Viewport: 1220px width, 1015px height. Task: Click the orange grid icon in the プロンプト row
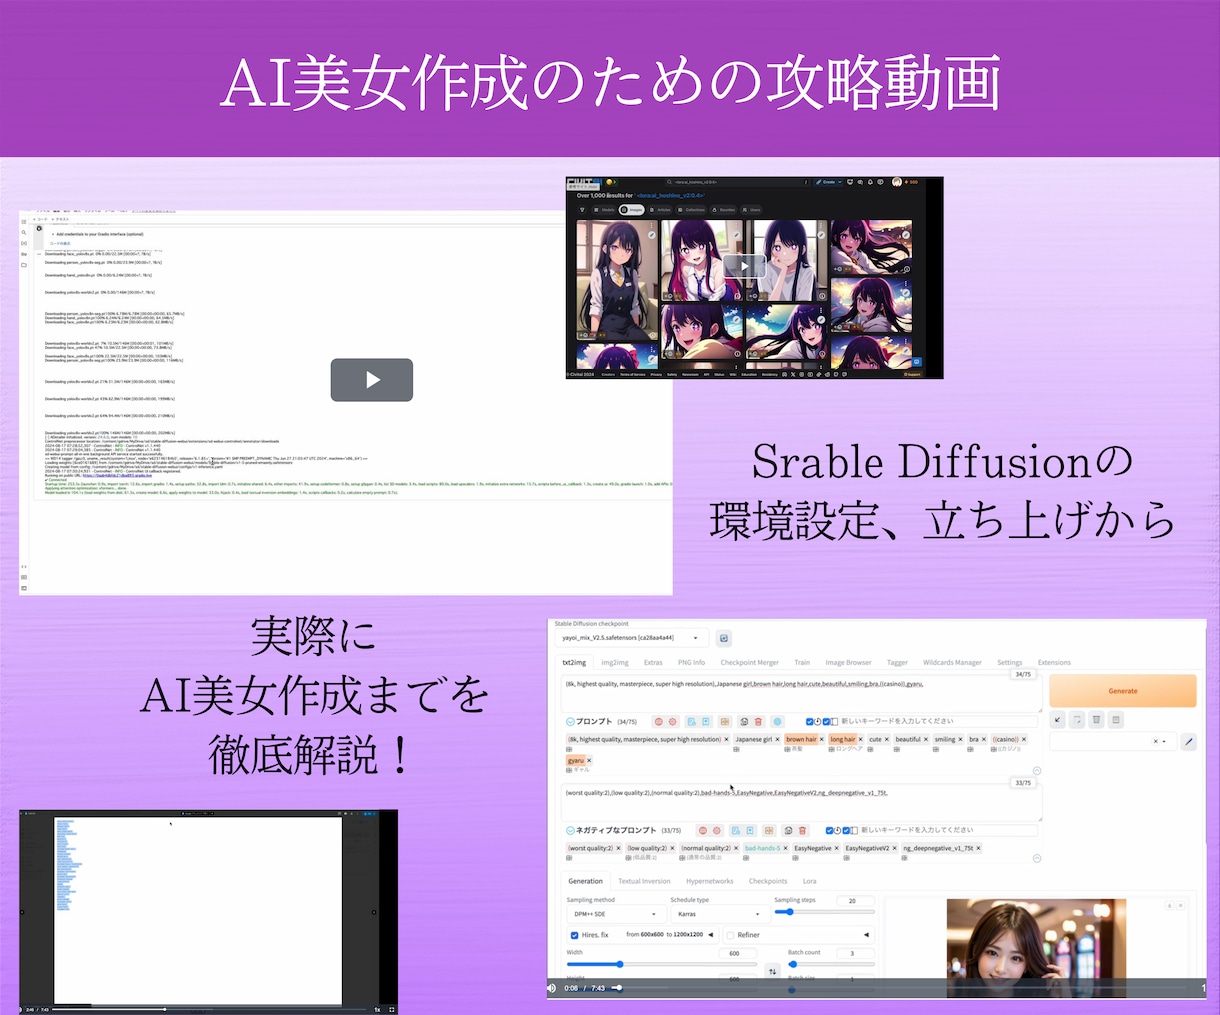pos(725,721)
